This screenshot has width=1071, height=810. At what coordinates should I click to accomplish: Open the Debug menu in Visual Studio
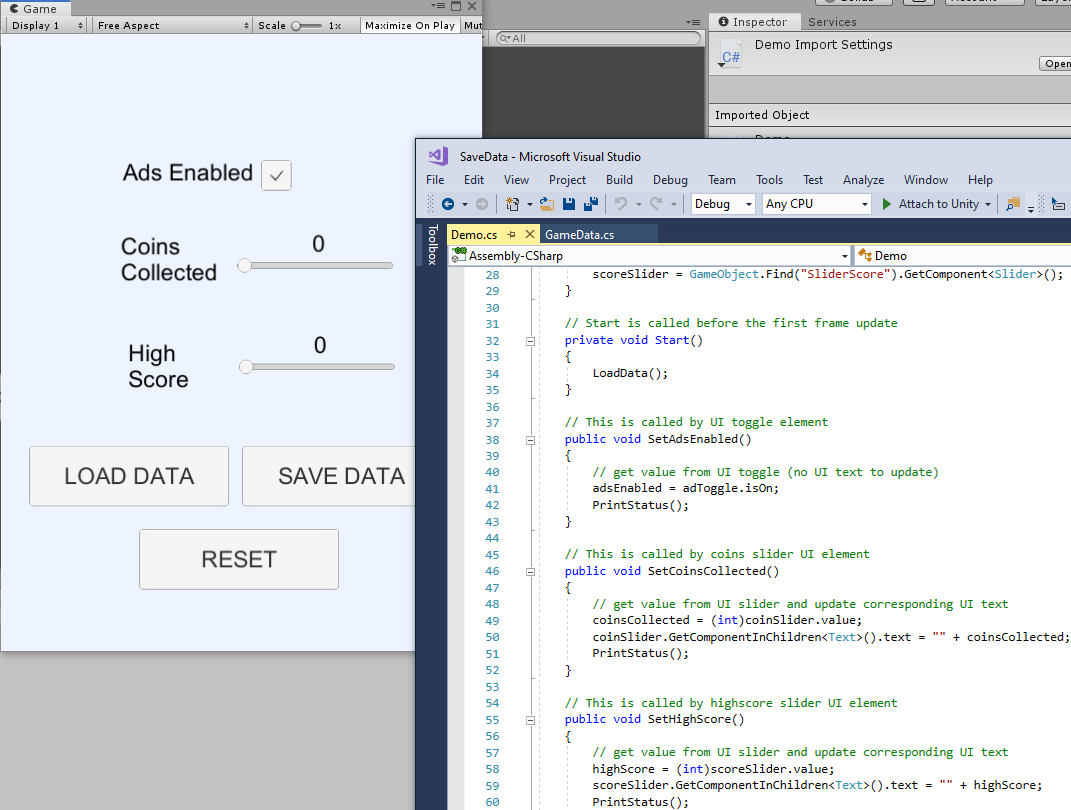[x=670, y=180]
